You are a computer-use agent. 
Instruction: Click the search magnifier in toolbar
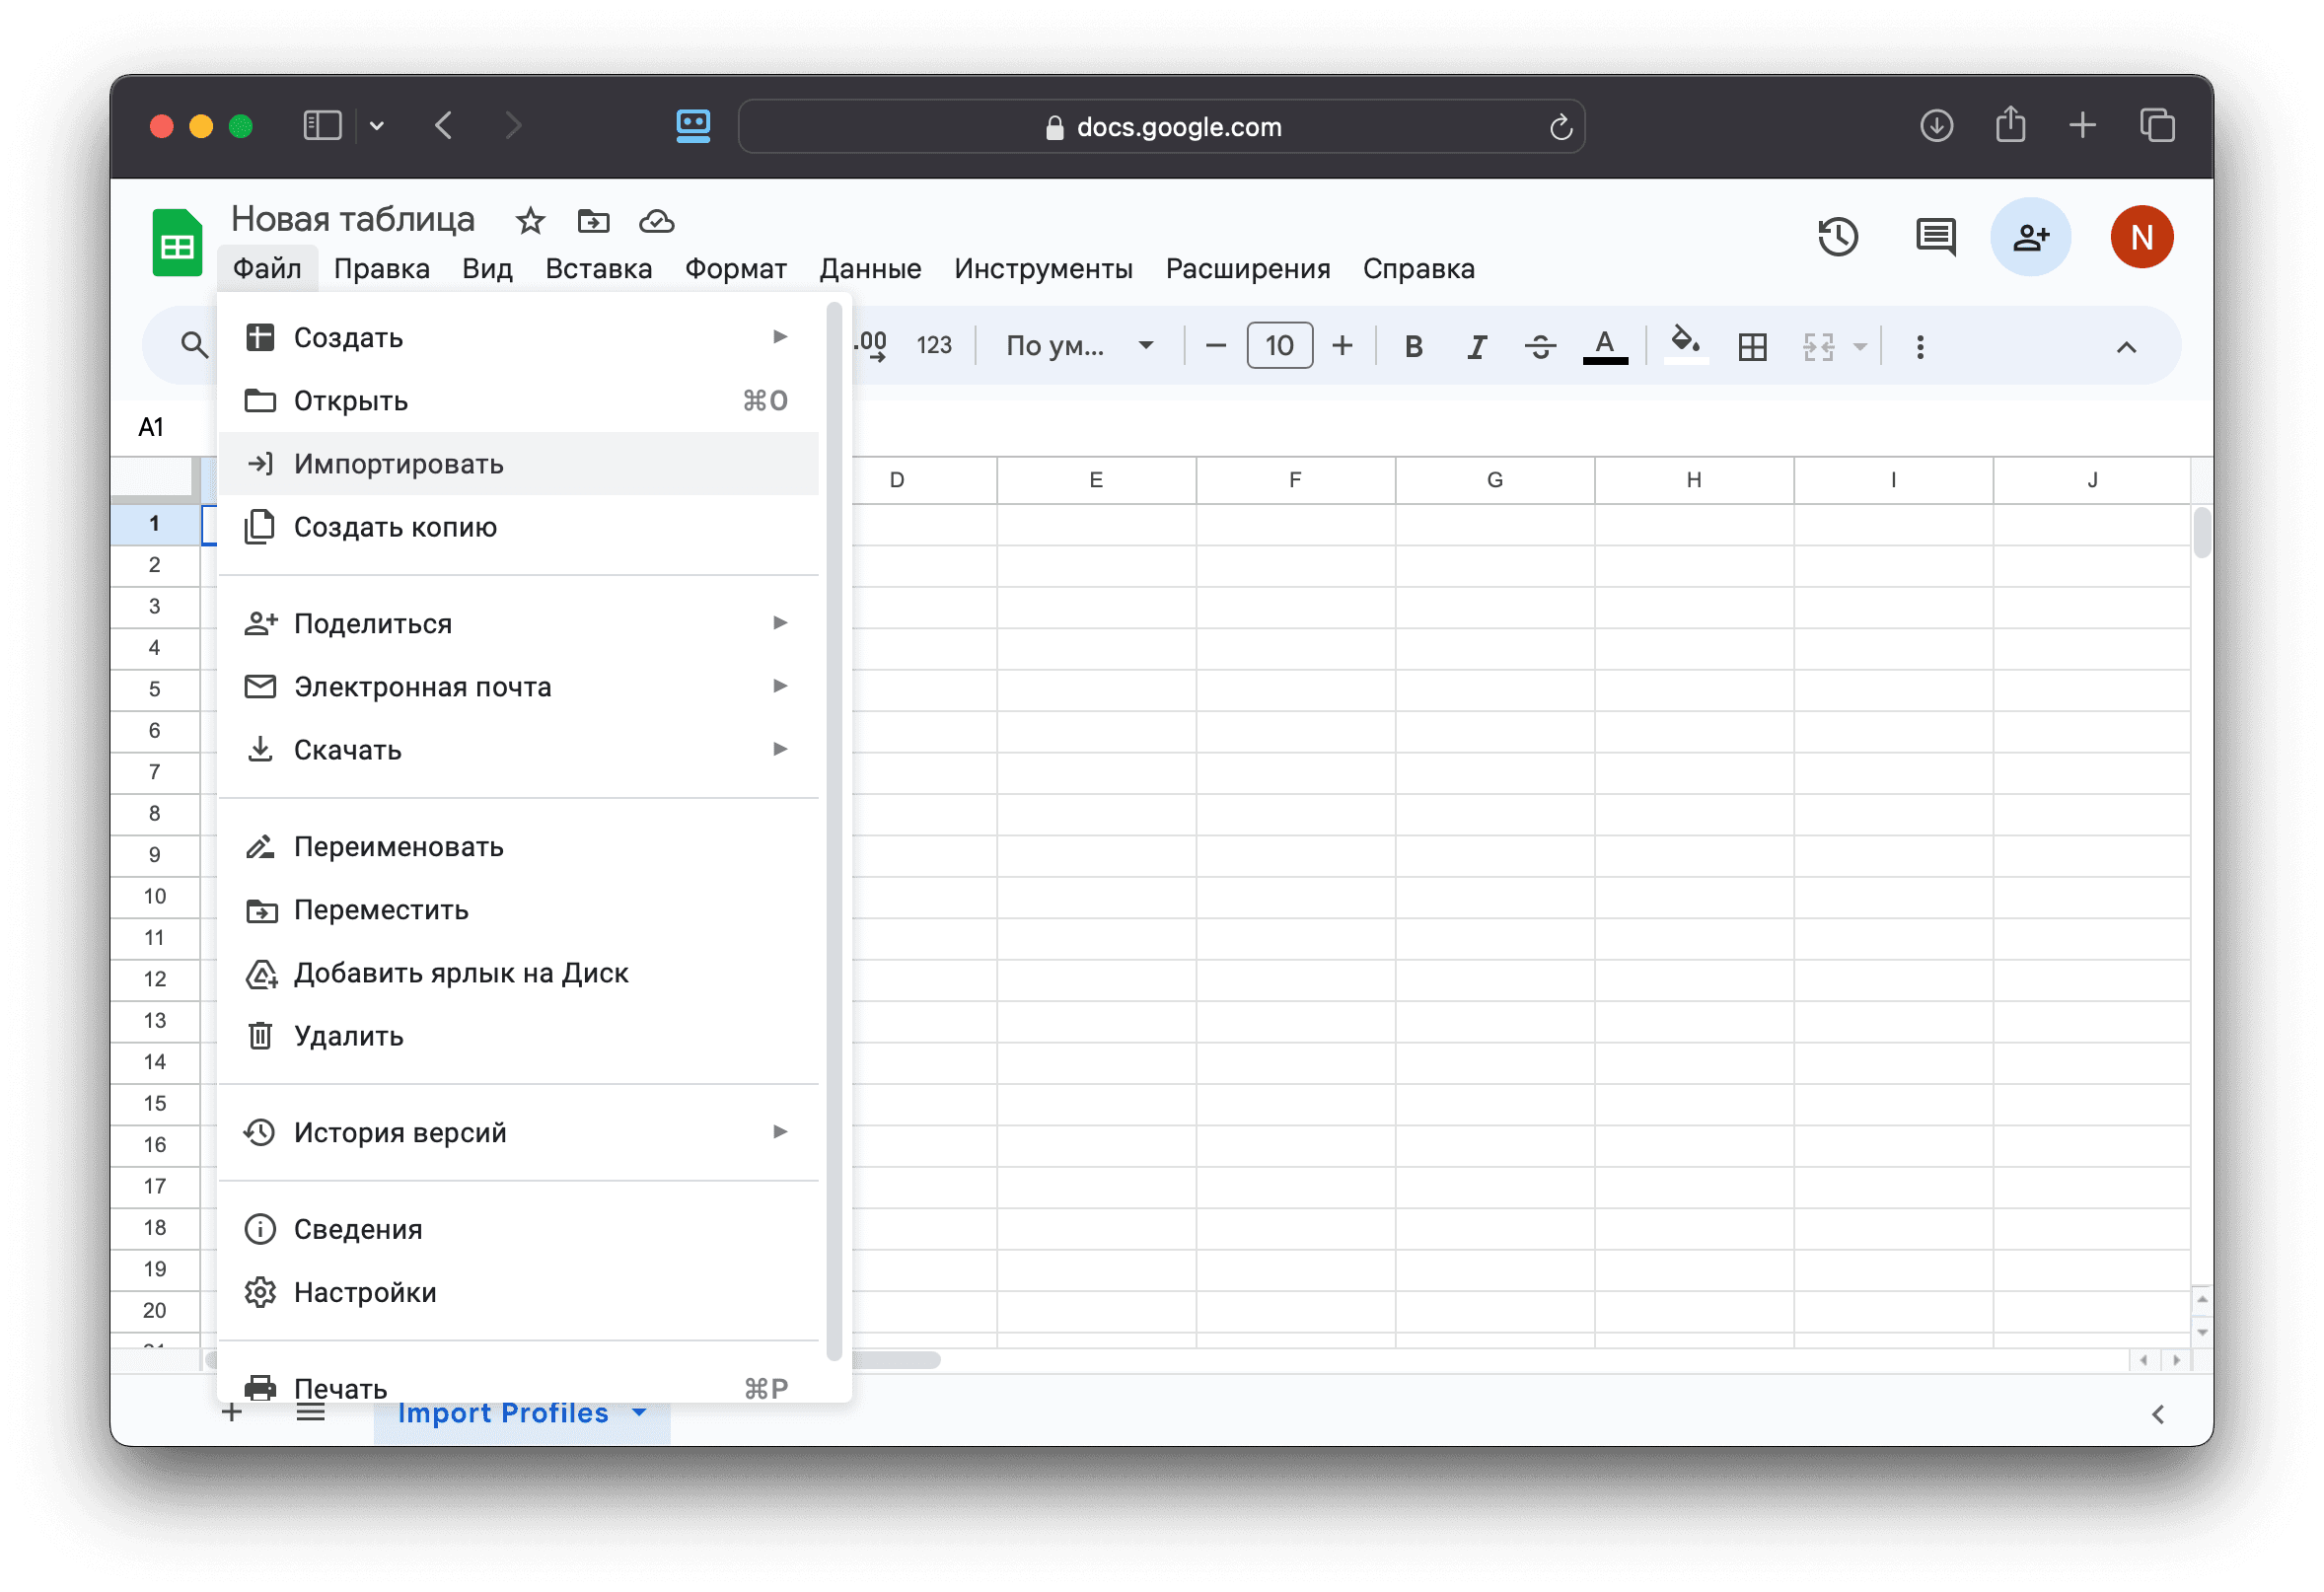pyautogui.click(x=194, y=346)
